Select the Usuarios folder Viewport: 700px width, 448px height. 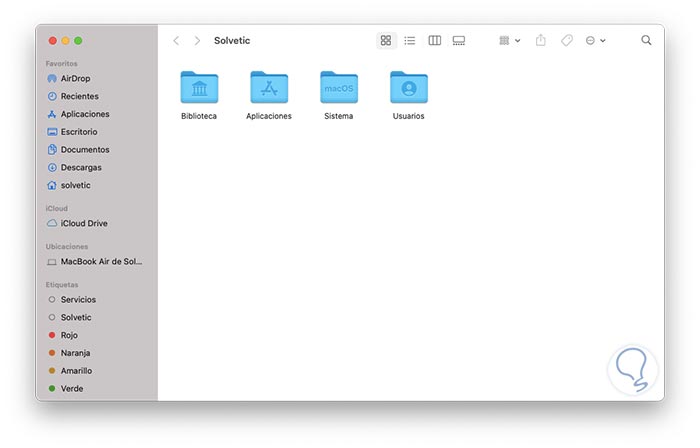[408, 95]
